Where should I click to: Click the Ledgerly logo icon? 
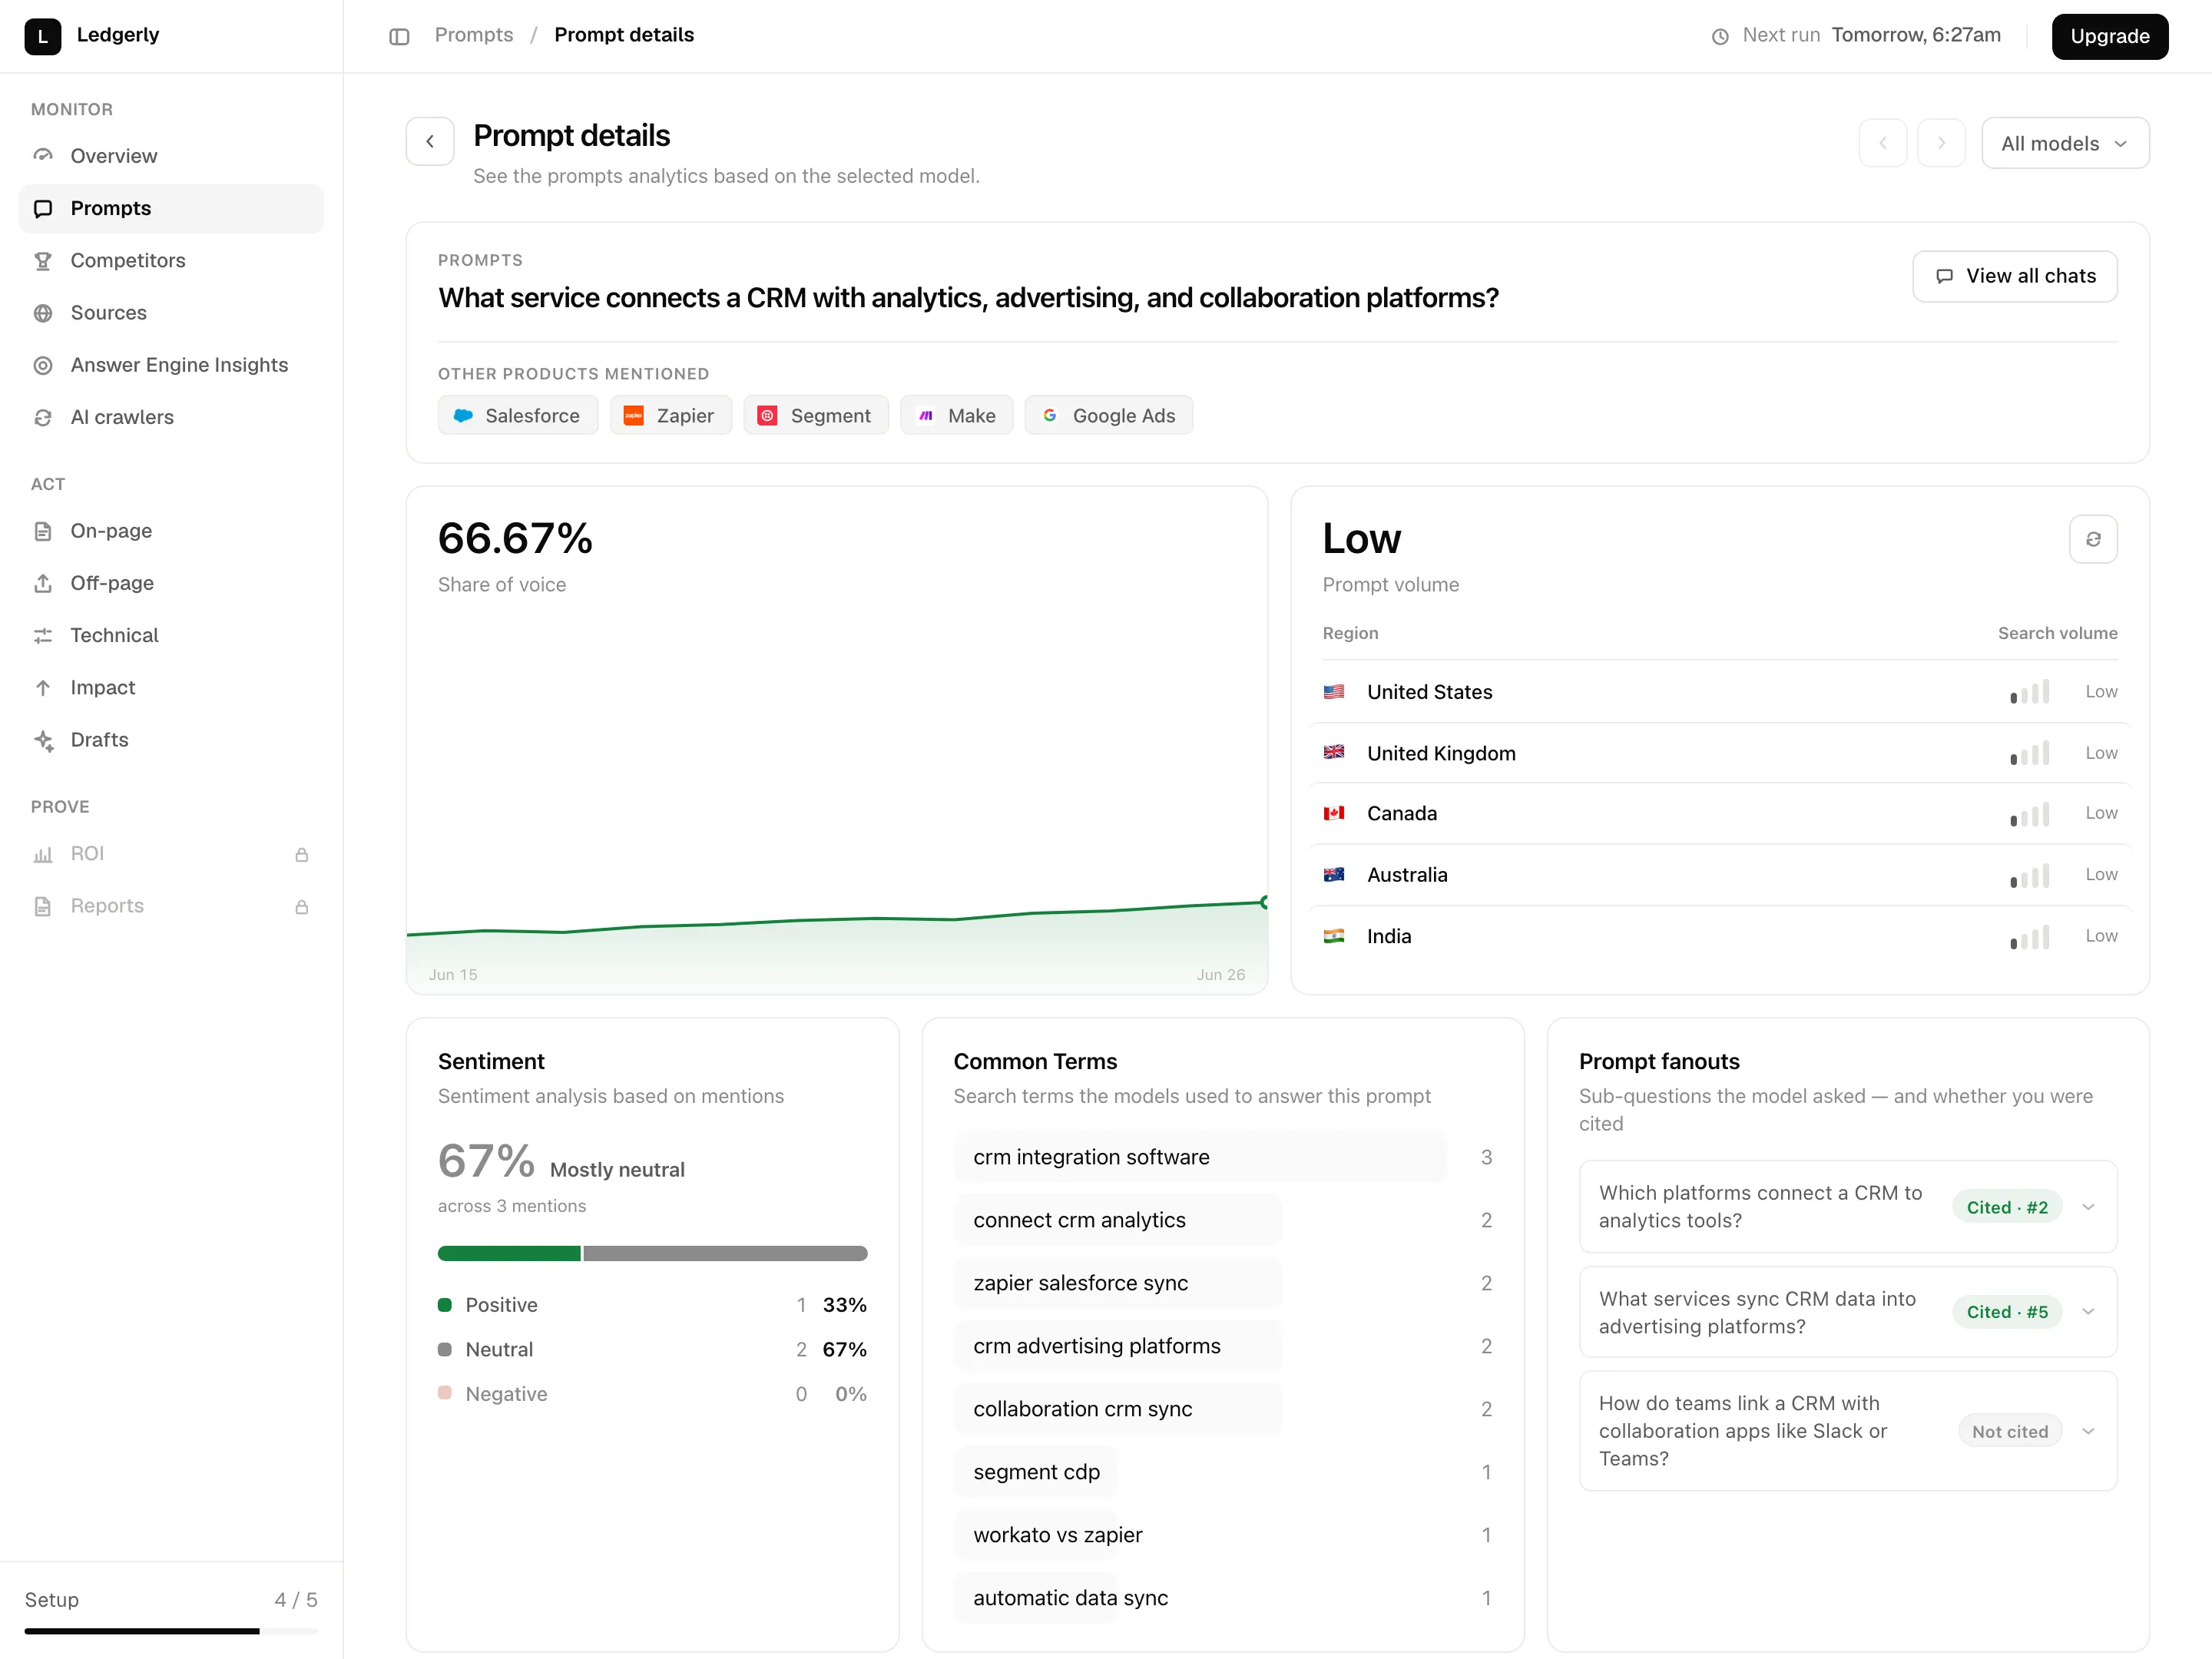click(42, 36)
